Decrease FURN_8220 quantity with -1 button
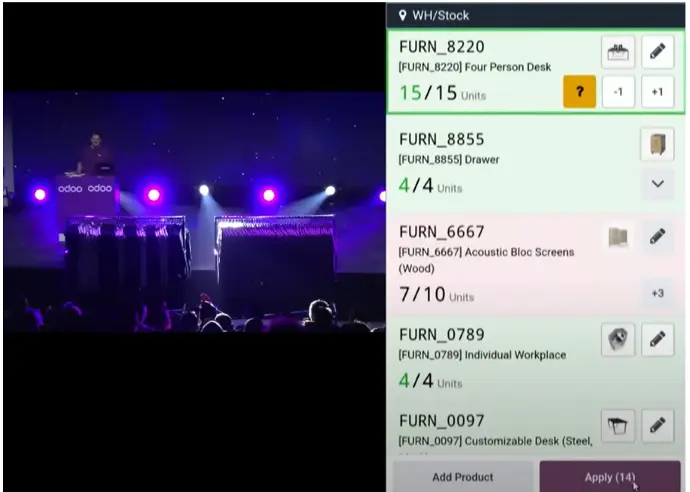 (618, 92)
